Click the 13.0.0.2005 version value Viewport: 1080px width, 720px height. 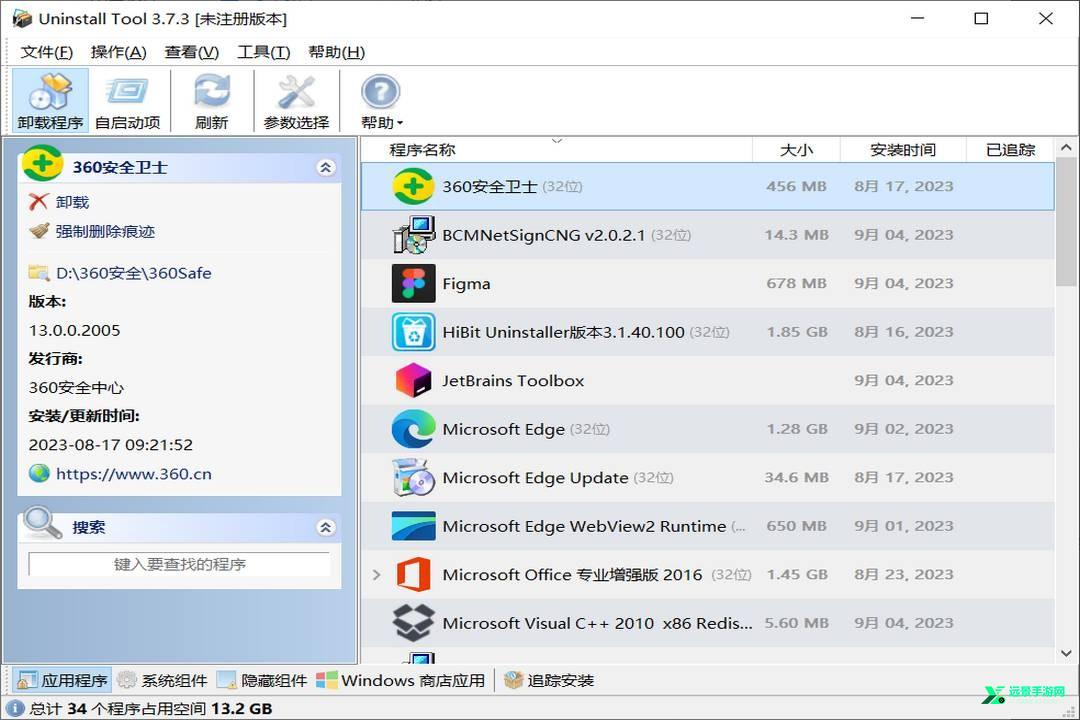(74, 330)
